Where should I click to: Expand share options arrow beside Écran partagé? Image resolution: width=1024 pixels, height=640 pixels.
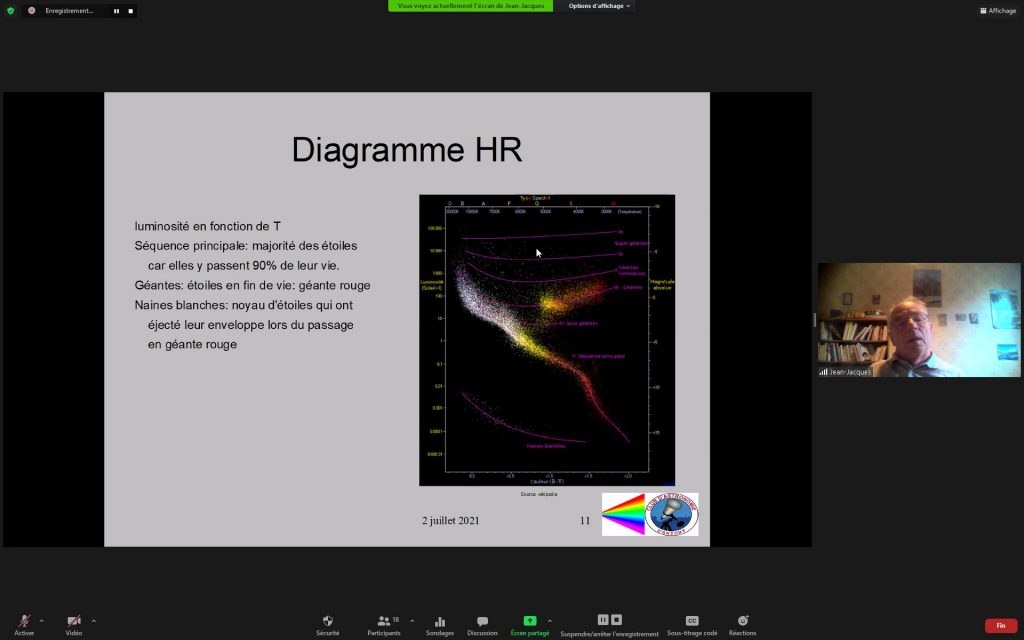[549, 621]
